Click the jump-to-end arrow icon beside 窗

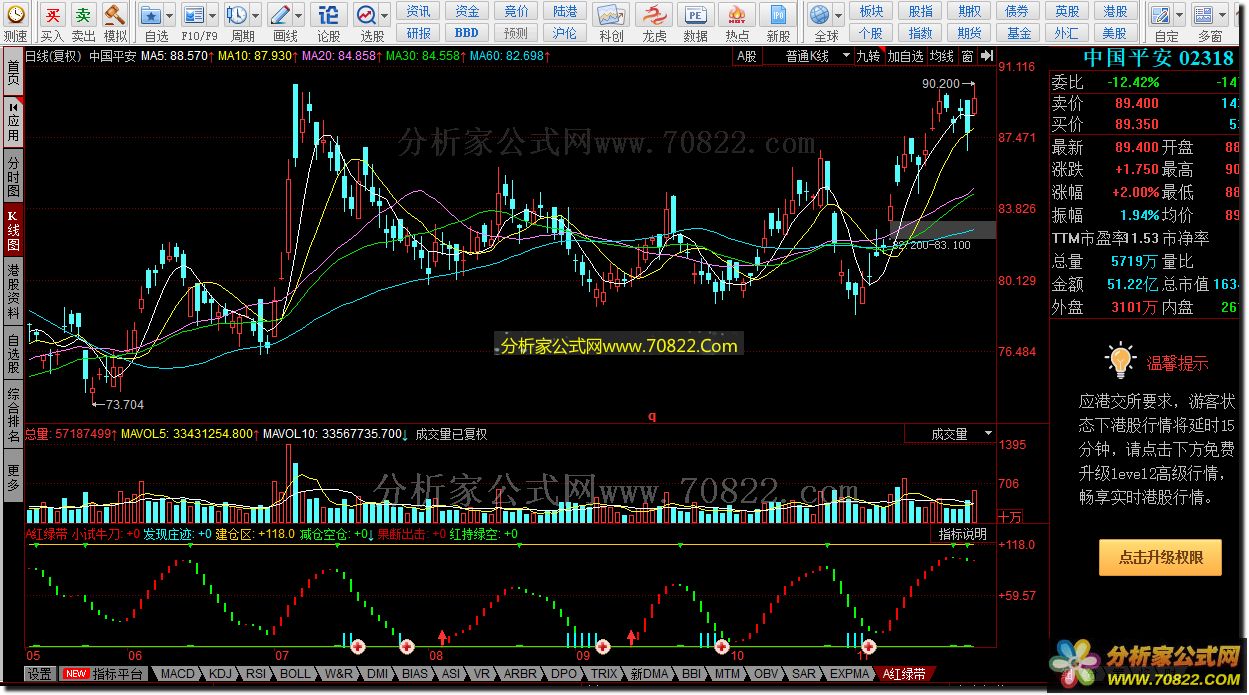point(987,56)
